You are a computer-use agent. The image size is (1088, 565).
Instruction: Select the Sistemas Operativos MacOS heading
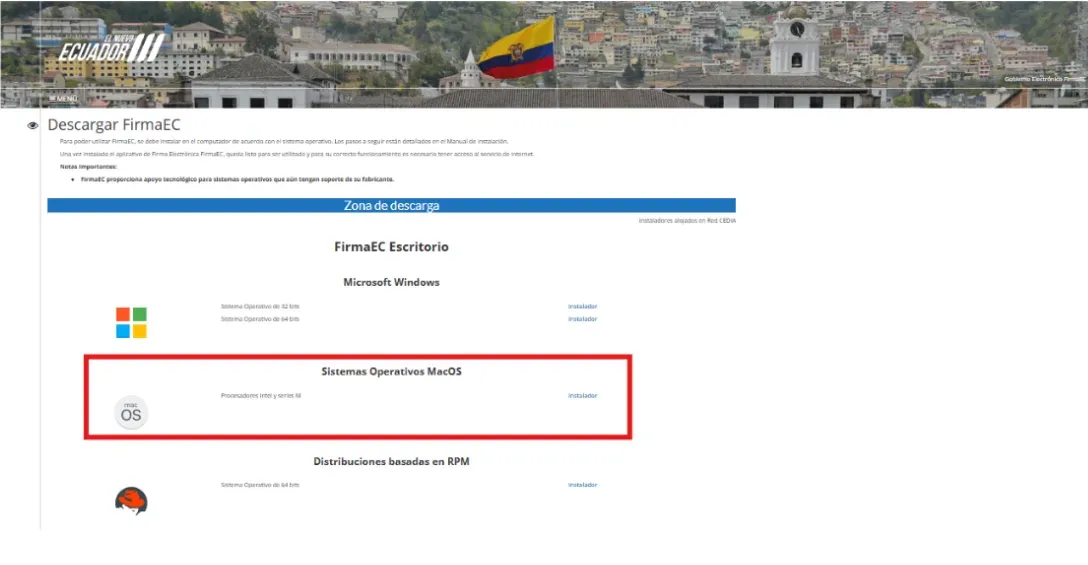point(391,371)
